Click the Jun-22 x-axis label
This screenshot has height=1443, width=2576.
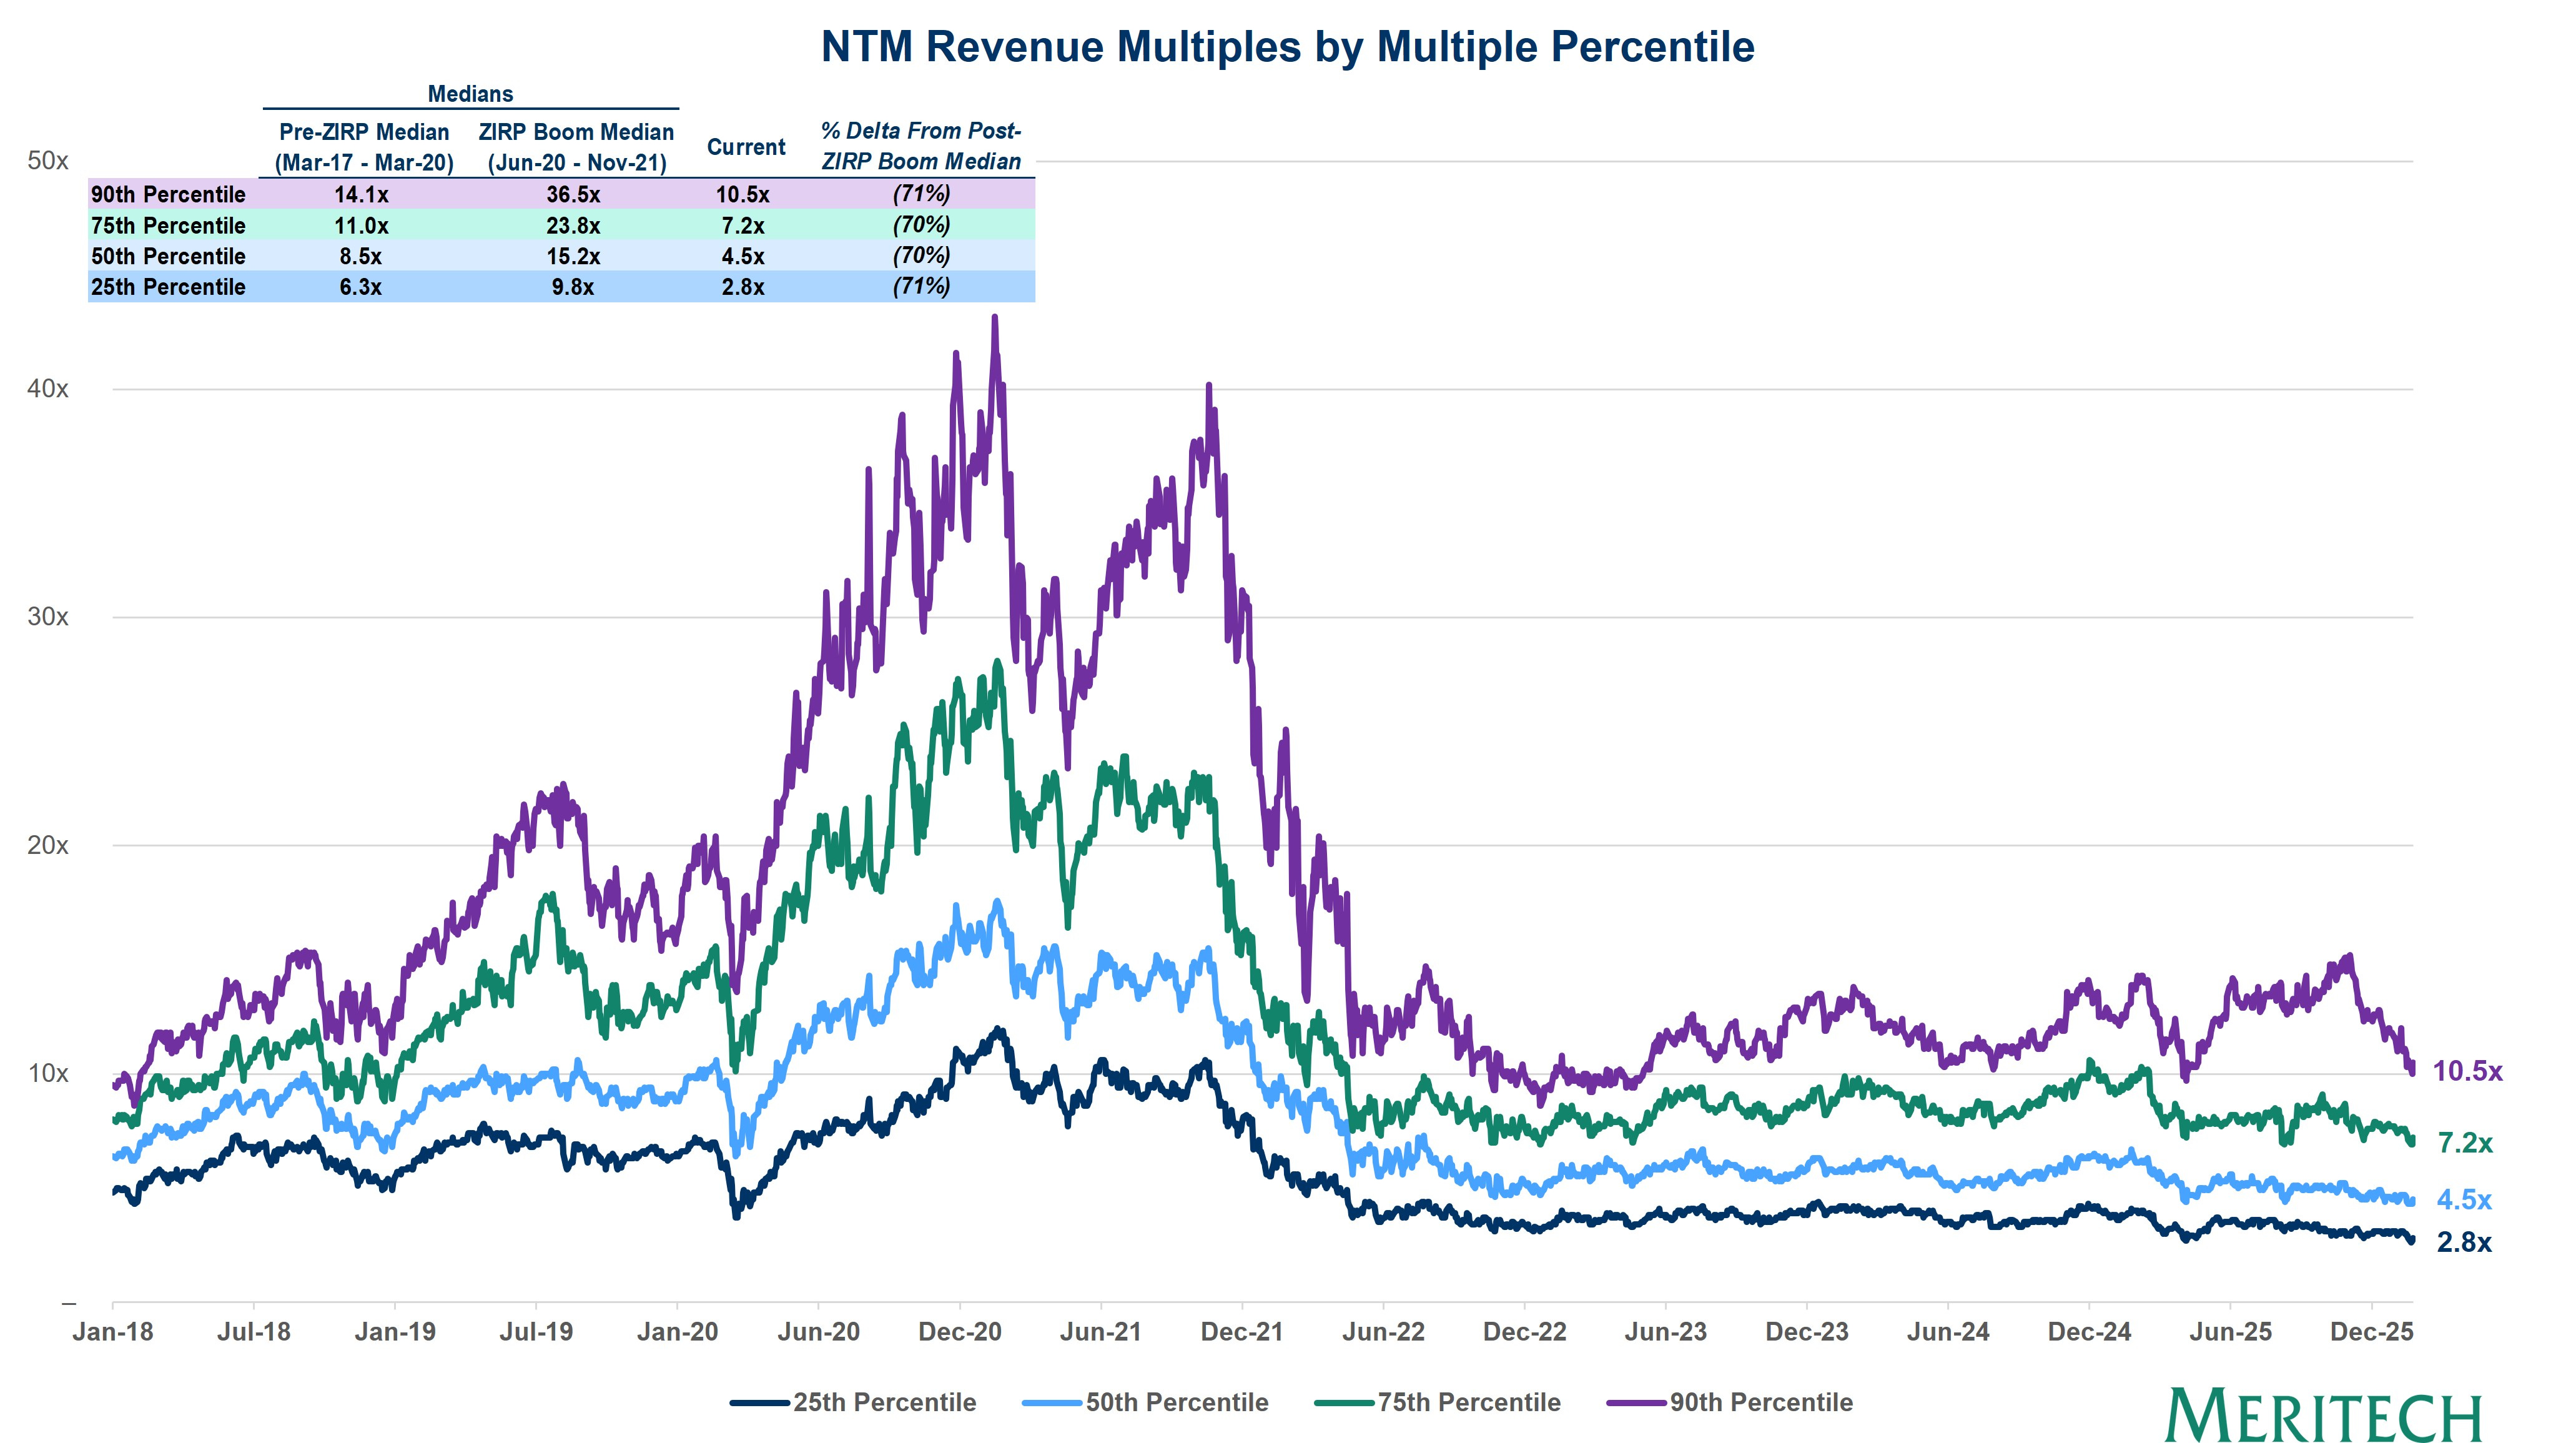[1383, 1332]
